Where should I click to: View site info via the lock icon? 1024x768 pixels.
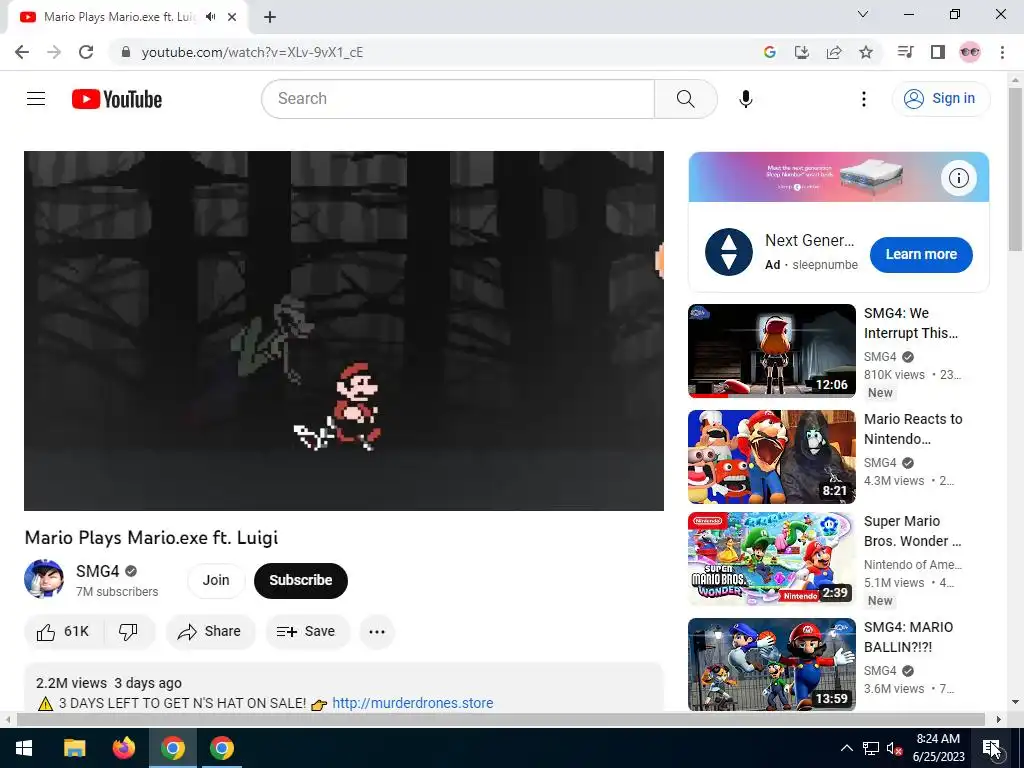(126, 52)
